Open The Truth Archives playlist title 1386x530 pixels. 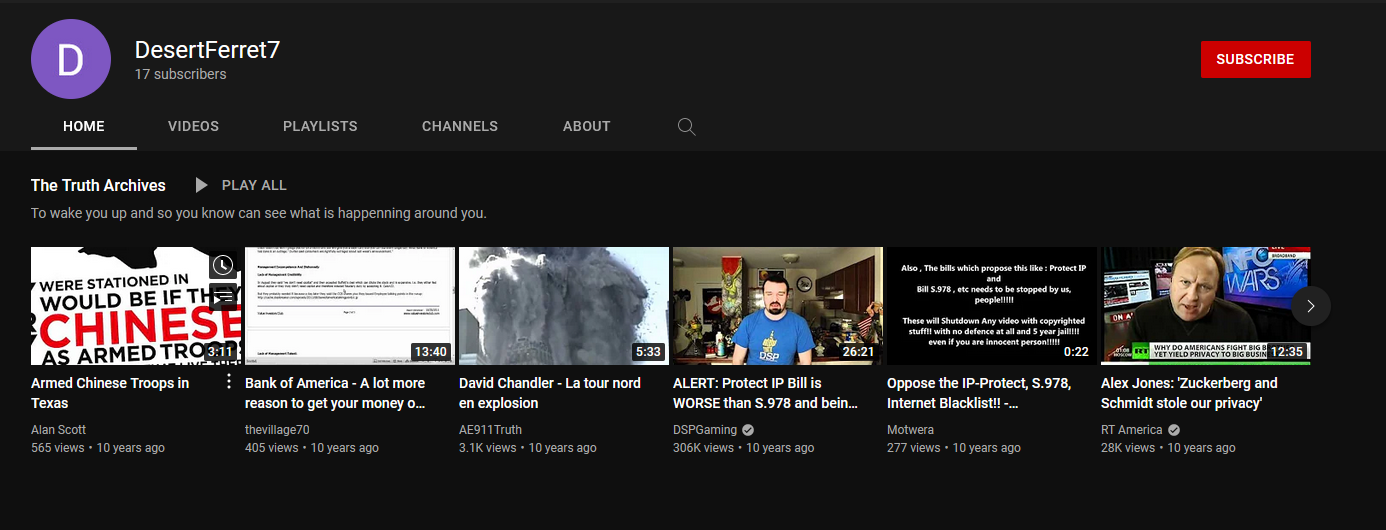pos(98,185)
